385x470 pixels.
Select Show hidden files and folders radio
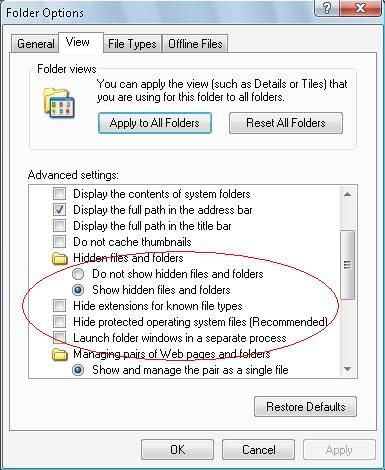[78, 290]
